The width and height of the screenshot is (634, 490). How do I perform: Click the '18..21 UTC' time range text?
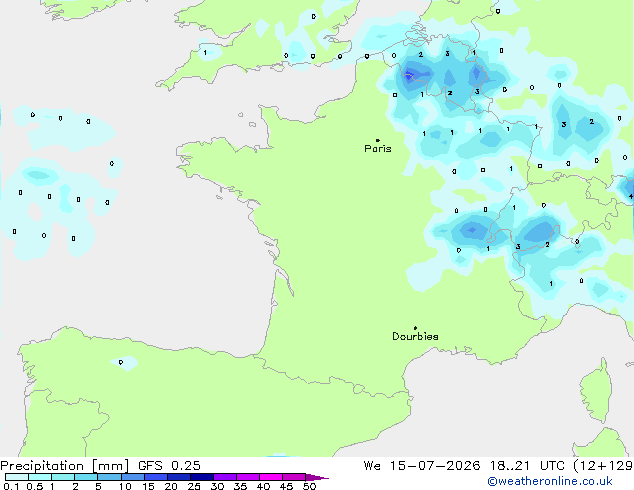(x=527, y=466)
